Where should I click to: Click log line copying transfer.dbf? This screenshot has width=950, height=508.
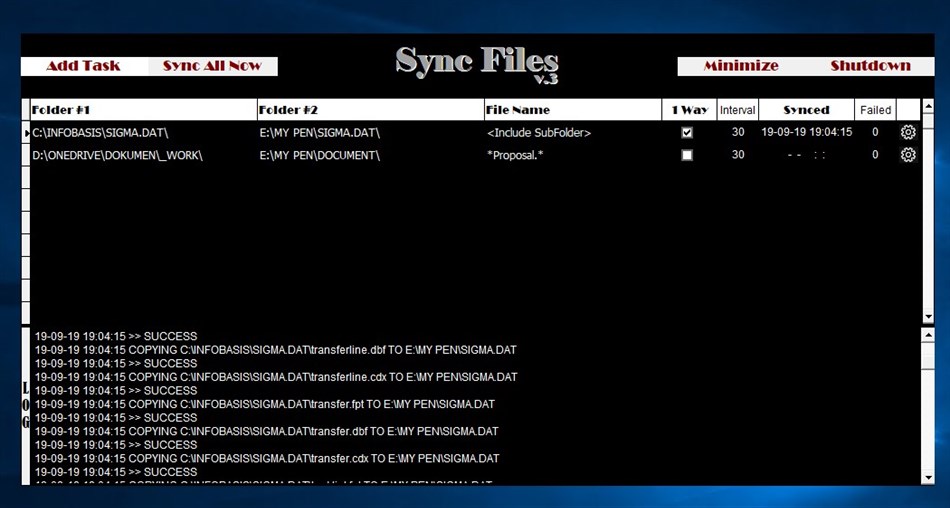coord(266,431)
